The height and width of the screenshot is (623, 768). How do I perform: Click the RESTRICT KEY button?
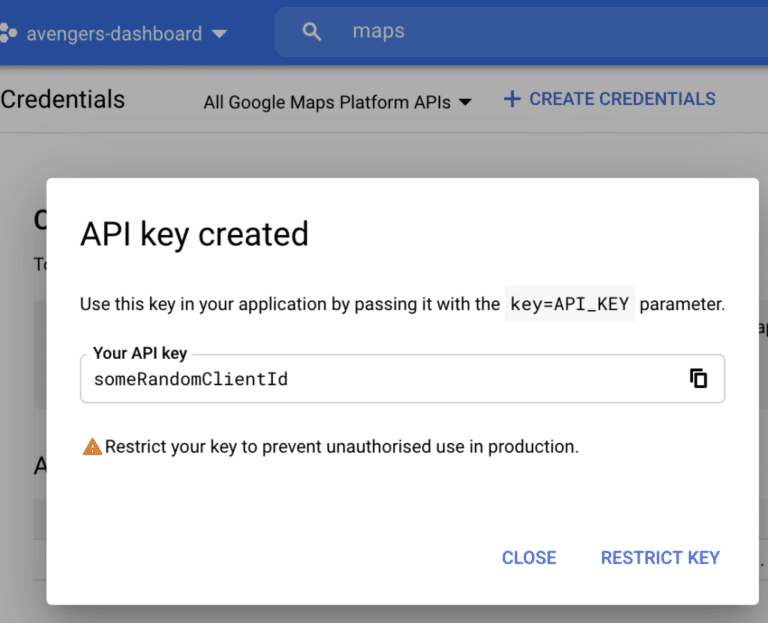pos(660,557)
